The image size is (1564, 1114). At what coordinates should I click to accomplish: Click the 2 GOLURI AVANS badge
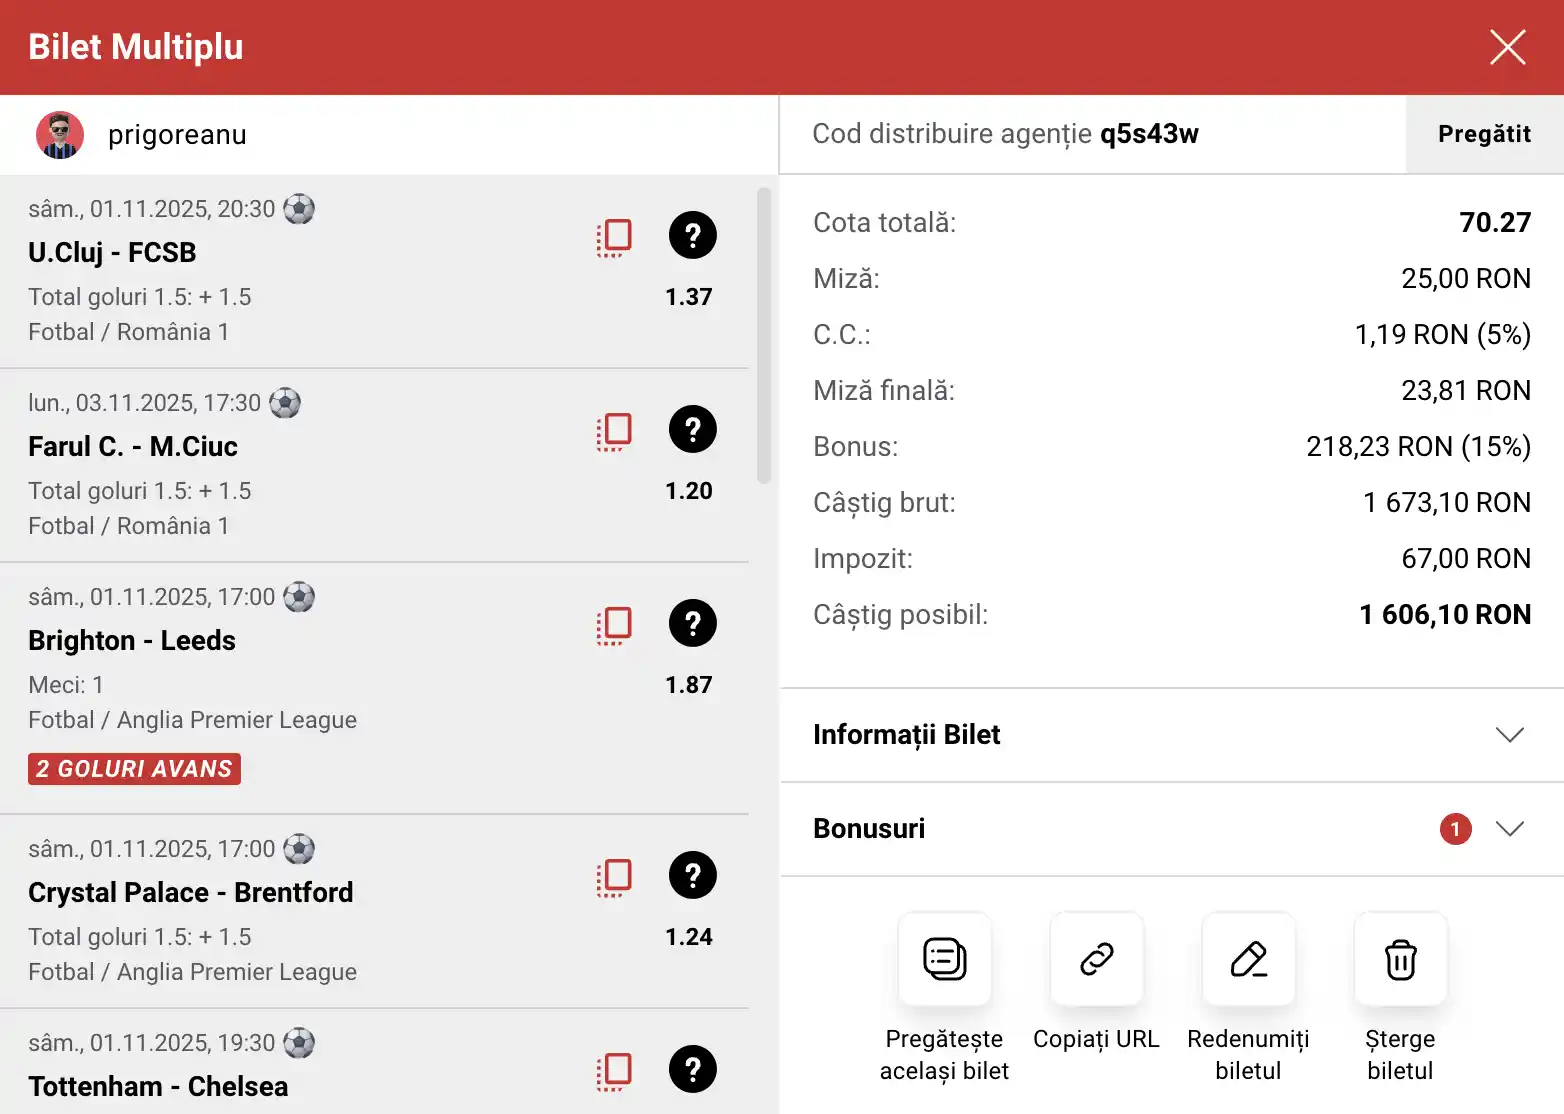134,769
